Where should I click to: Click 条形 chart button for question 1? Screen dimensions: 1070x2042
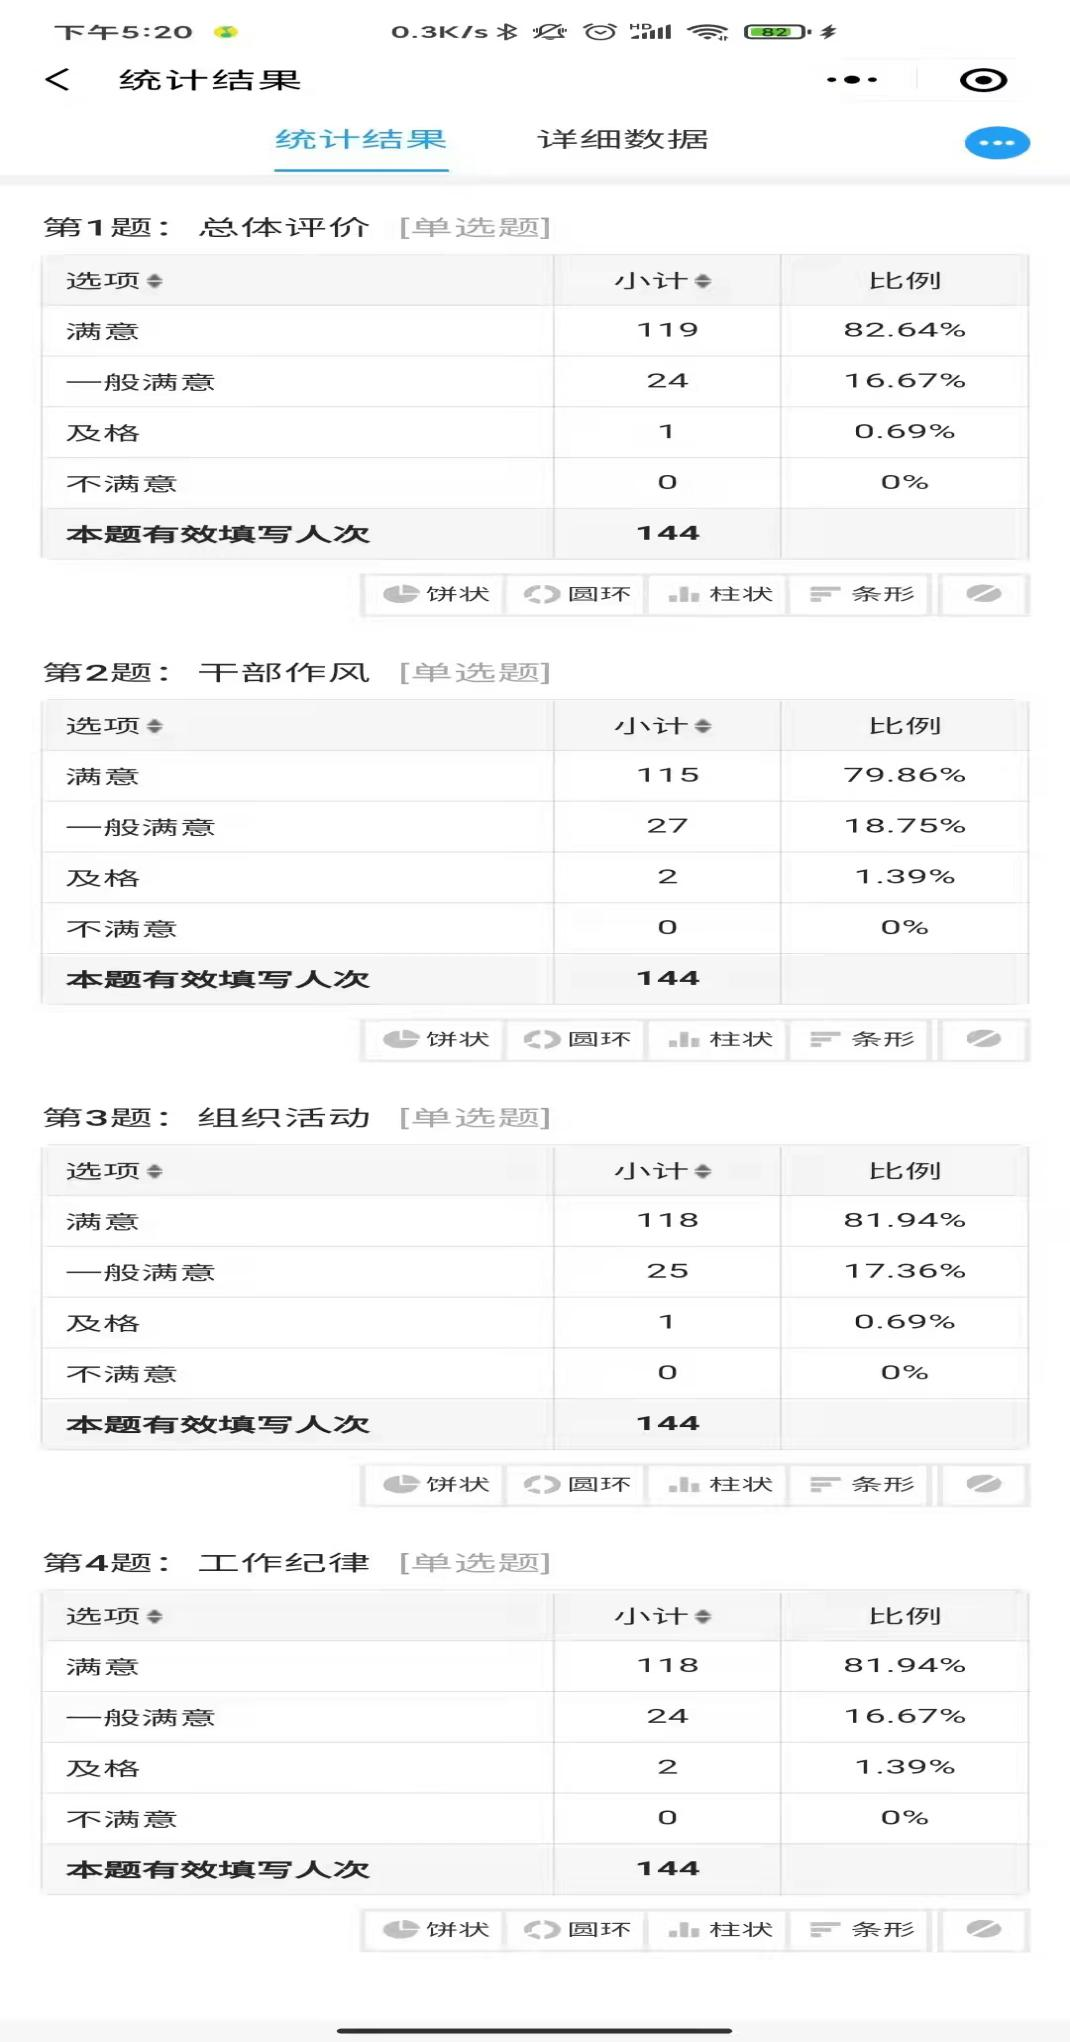pyautogui.click(x=861, y=594)
